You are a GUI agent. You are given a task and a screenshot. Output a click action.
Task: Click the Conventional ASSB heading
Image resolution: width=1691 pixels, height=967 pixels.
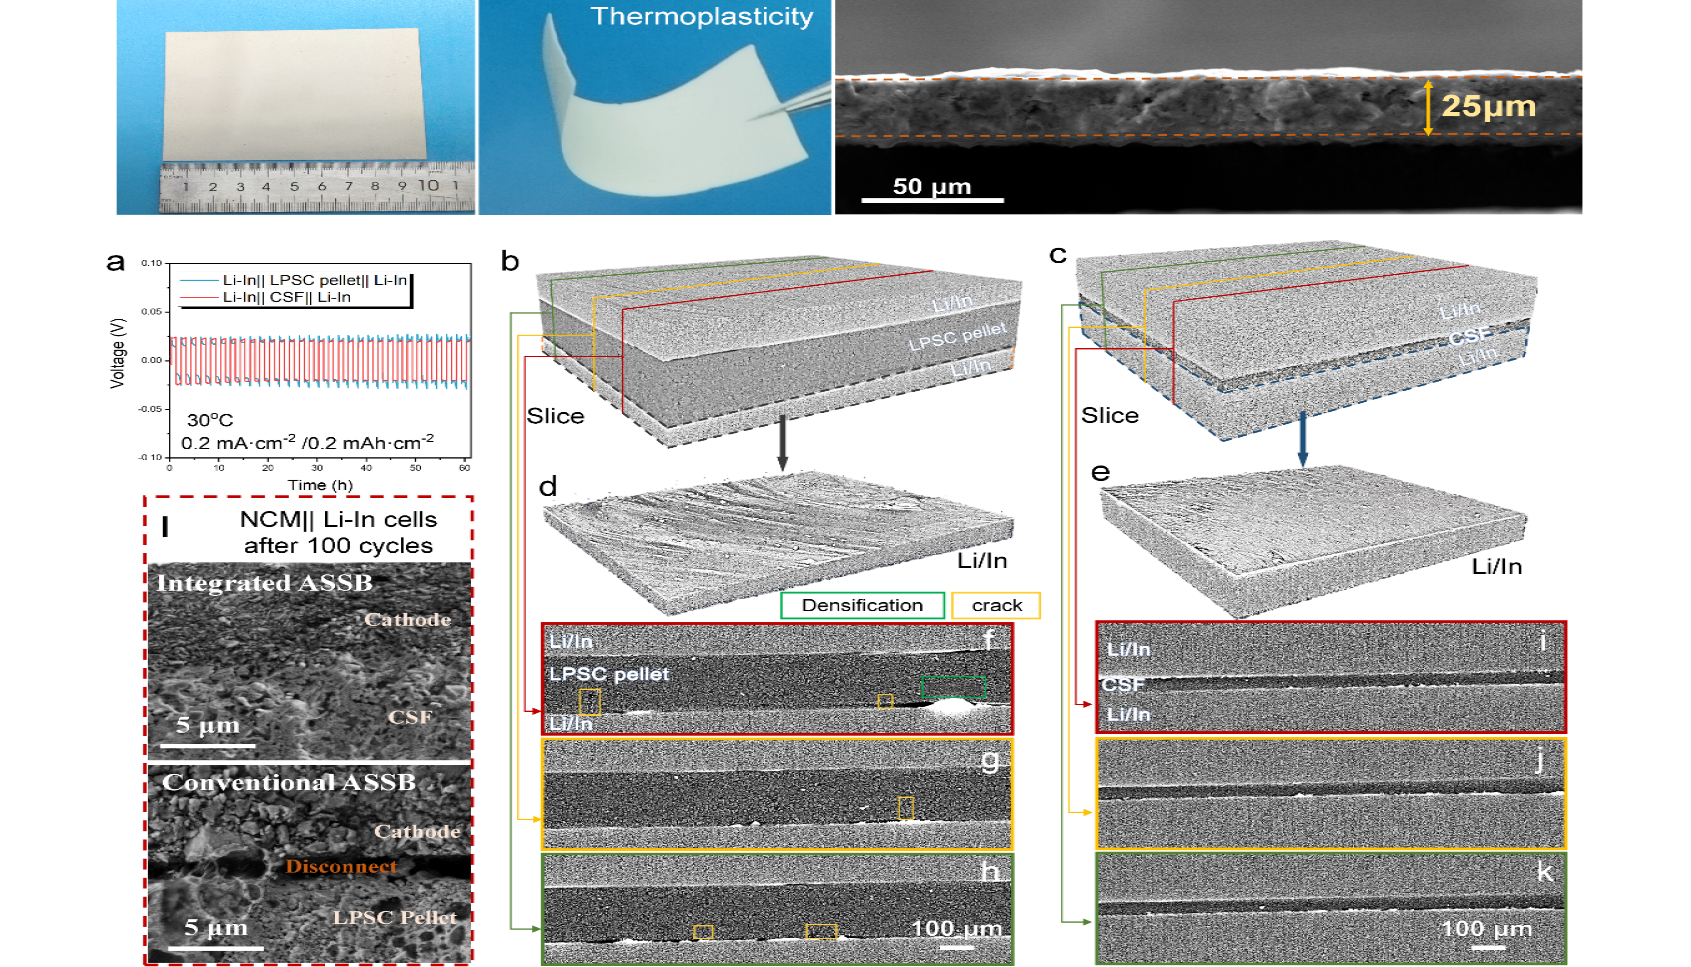pyautogui.click(x=289, y=782)
